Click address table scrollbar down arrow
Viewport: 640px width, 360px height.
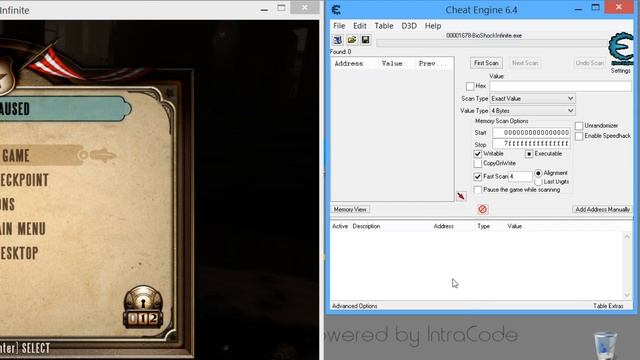coord(627,295)
